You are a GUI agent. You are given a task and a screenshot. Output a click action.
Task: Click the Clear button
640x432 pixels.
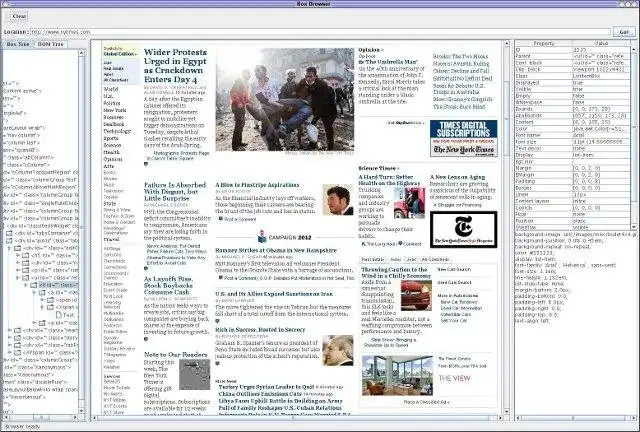point(19,16)
